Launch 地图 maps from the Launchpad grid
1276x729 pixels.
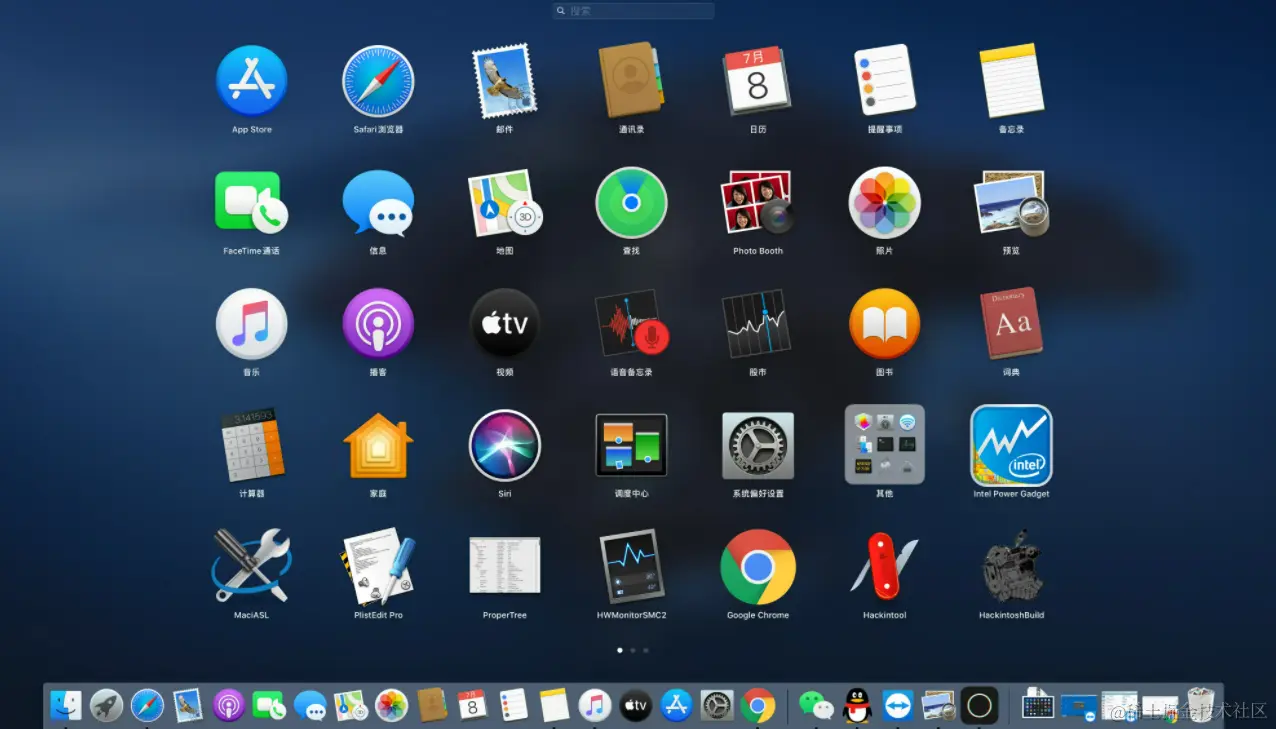click(x=504, y=203)
